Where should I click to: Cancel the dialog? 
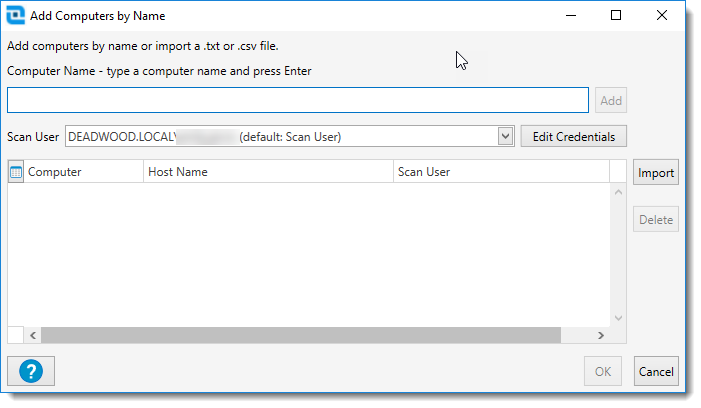655,371
